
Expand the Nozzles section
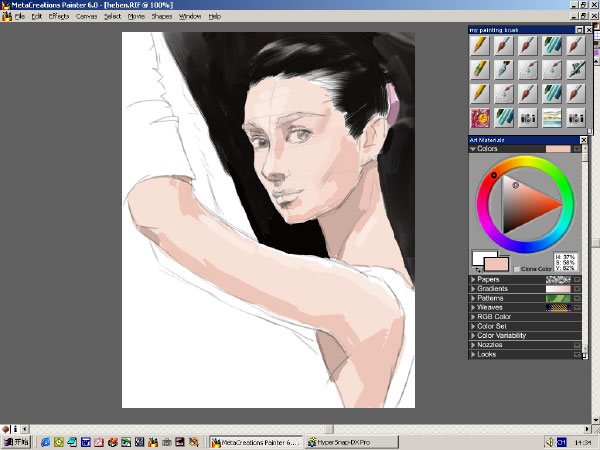(x=473, y=345)
